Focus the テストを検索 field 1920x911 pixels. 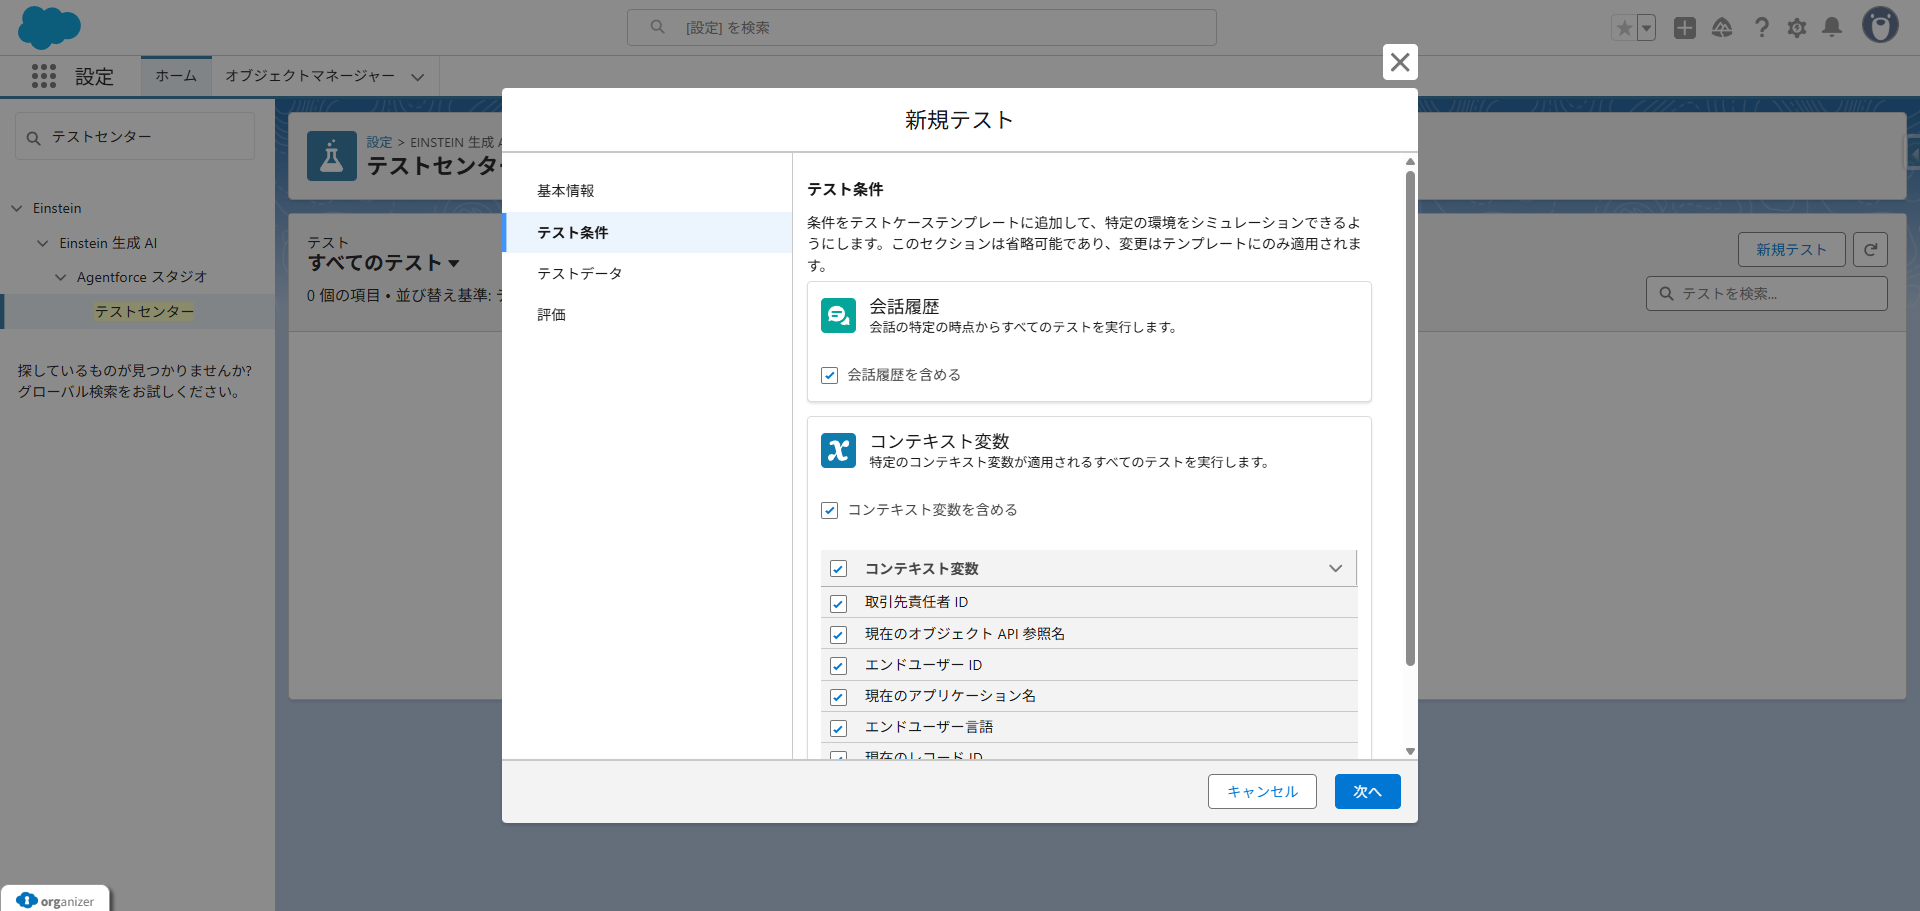(1766, 293)
